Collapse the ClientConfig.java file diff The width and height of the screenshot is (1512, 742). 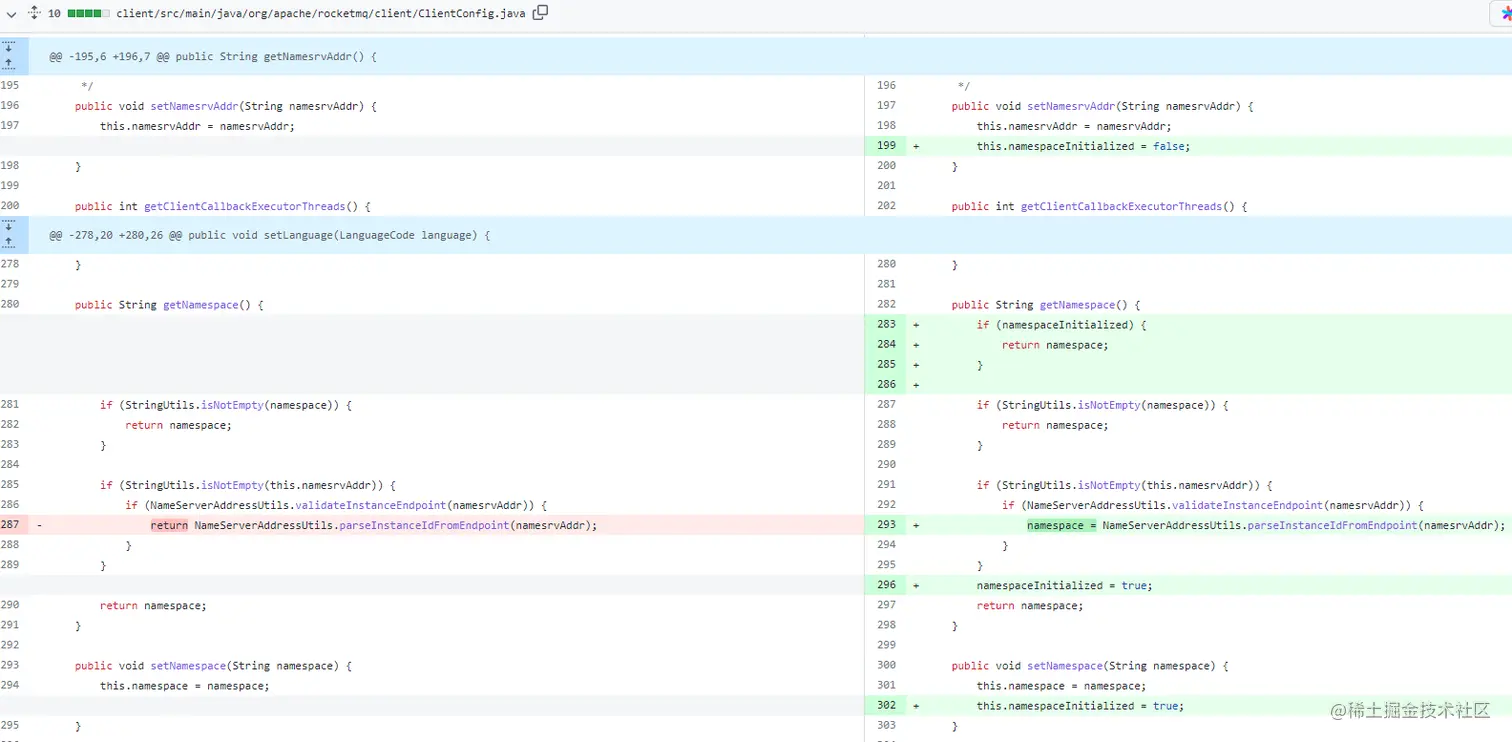(x=12, y=14)
